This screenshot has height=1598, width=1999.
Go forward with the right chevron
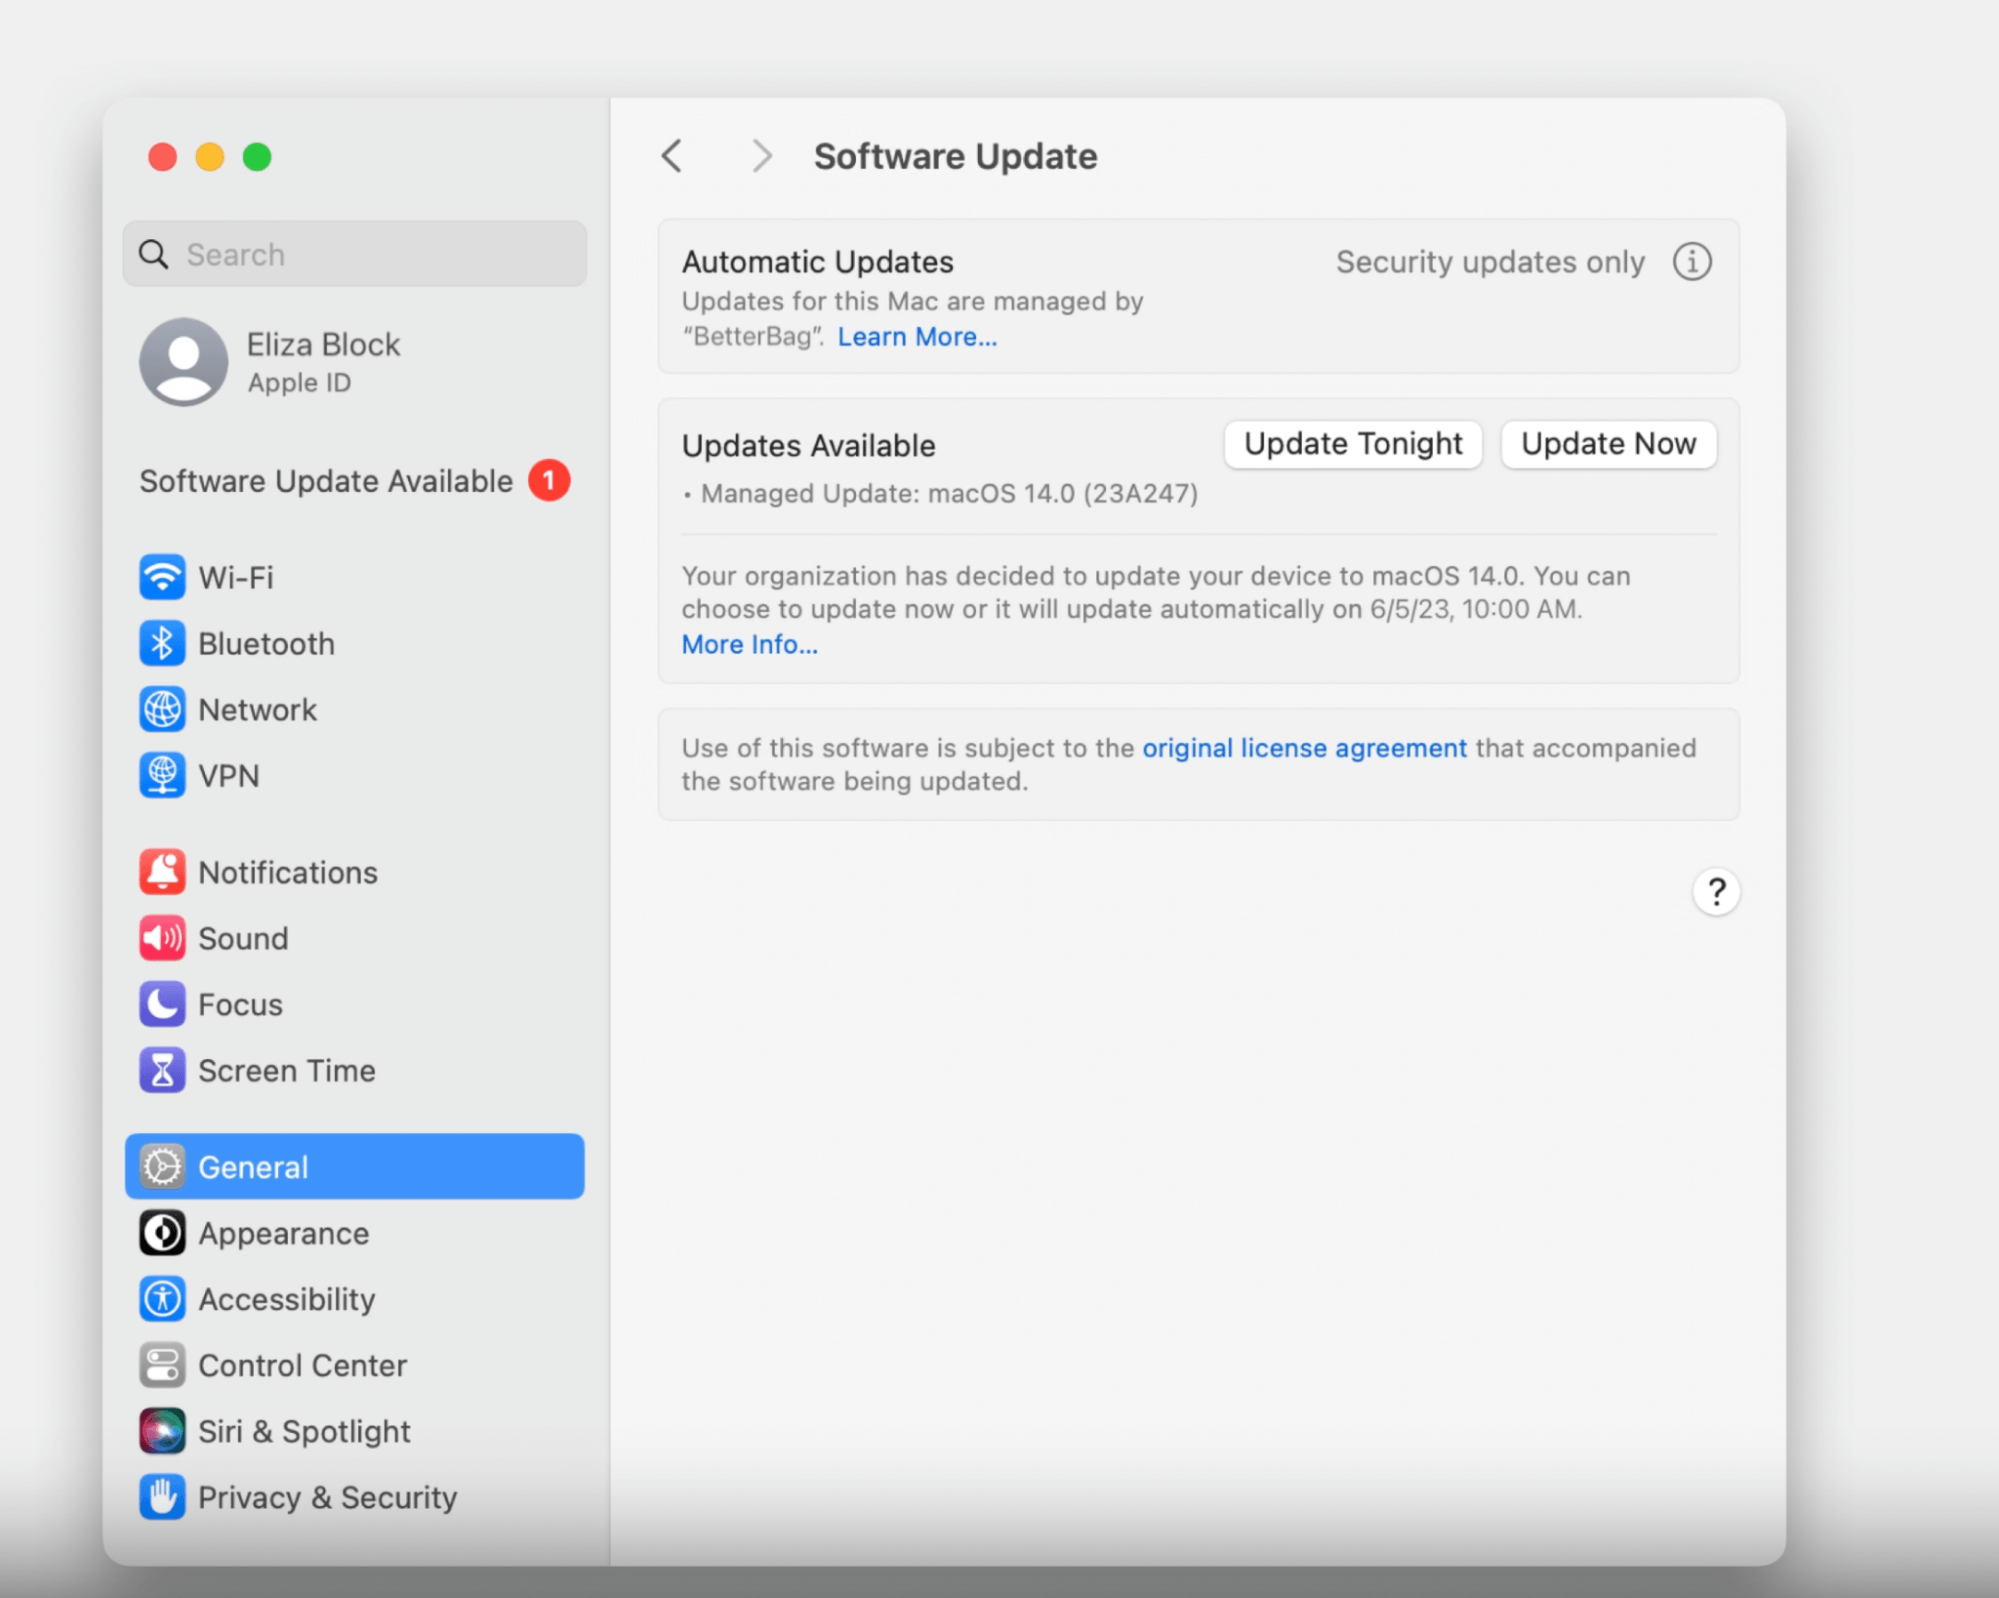[761, 156]
